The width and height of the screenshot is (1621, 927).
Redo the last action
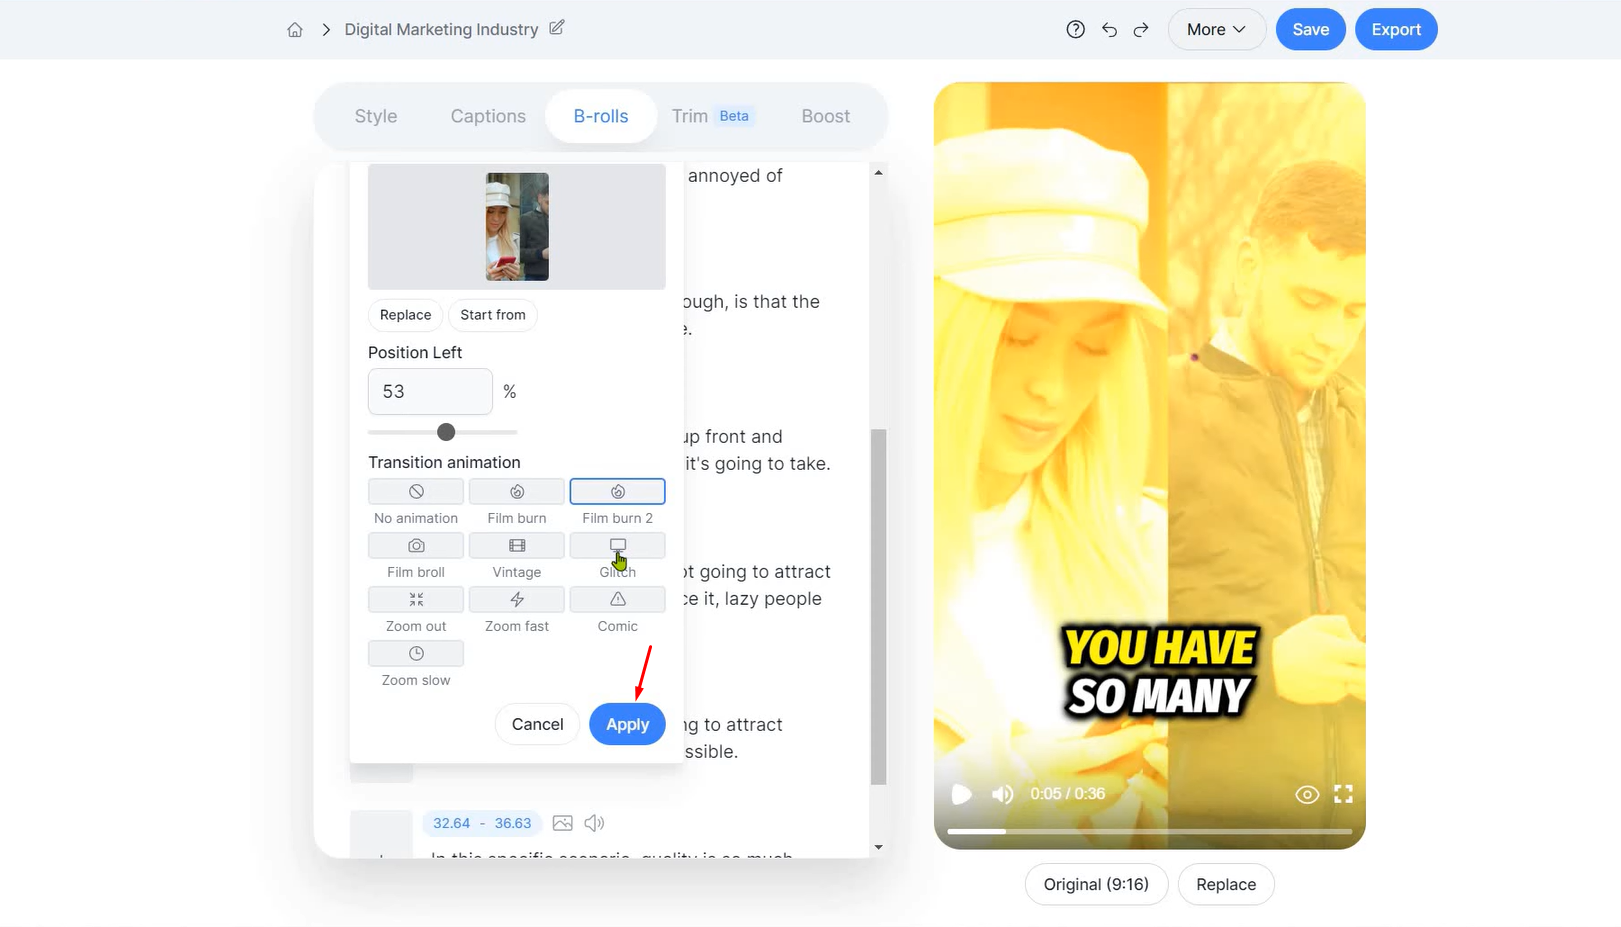(1141, 30)
